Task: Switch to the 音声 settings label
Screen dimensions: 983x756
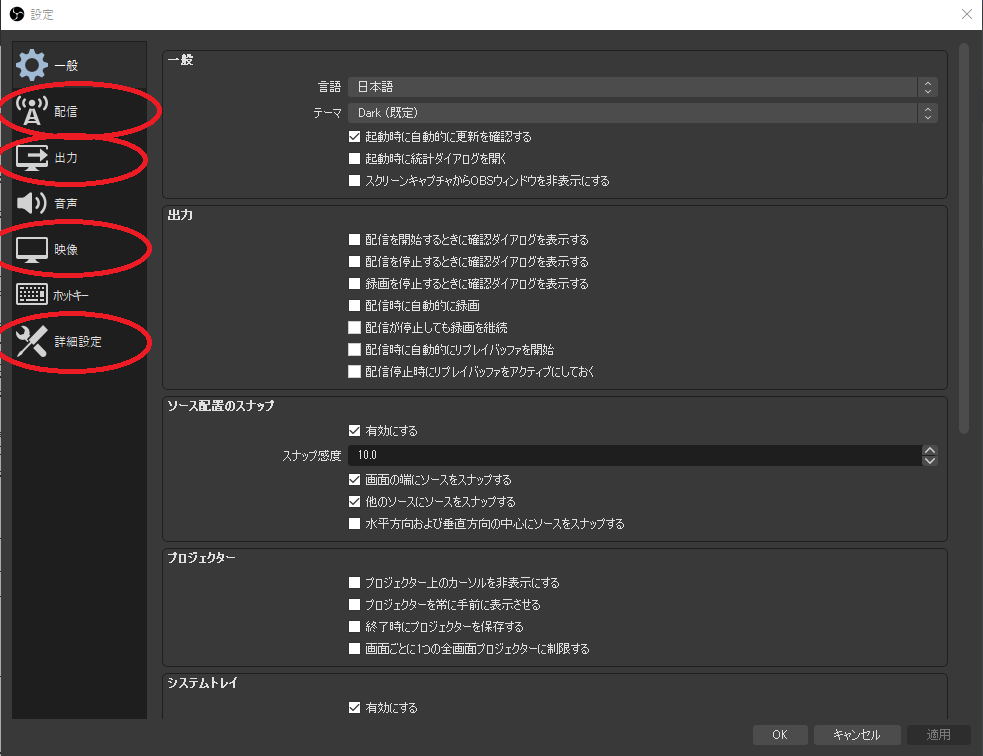Action: 66,203
